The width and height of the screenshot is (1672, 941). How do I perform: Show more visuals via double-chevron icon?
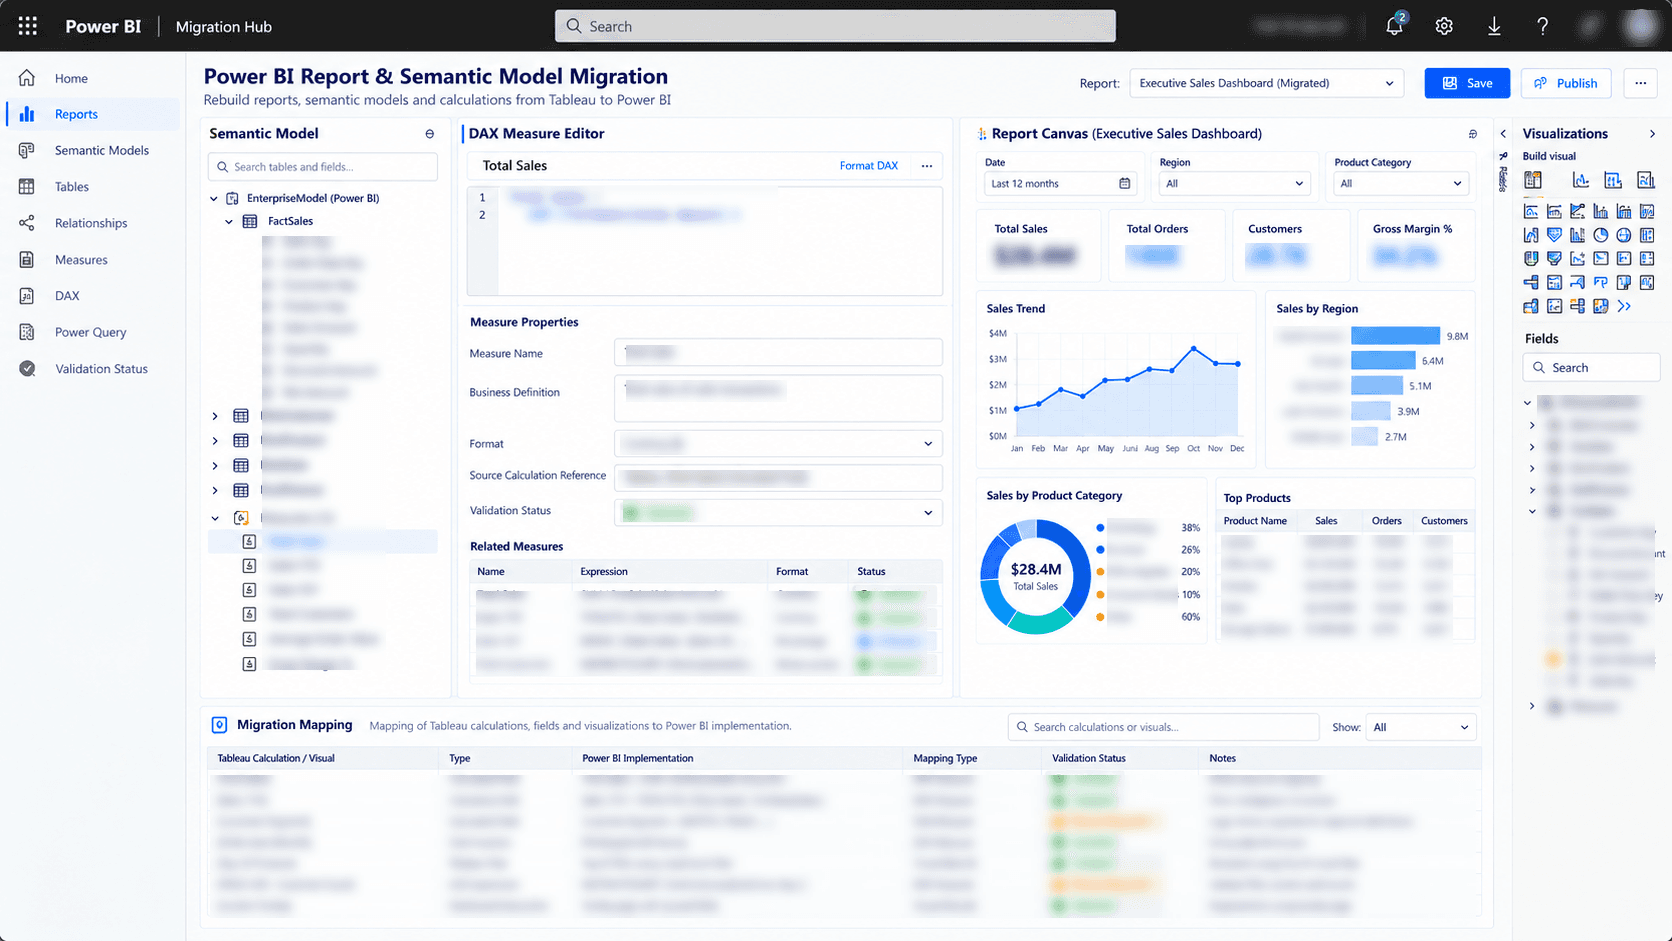point(1624,306)
